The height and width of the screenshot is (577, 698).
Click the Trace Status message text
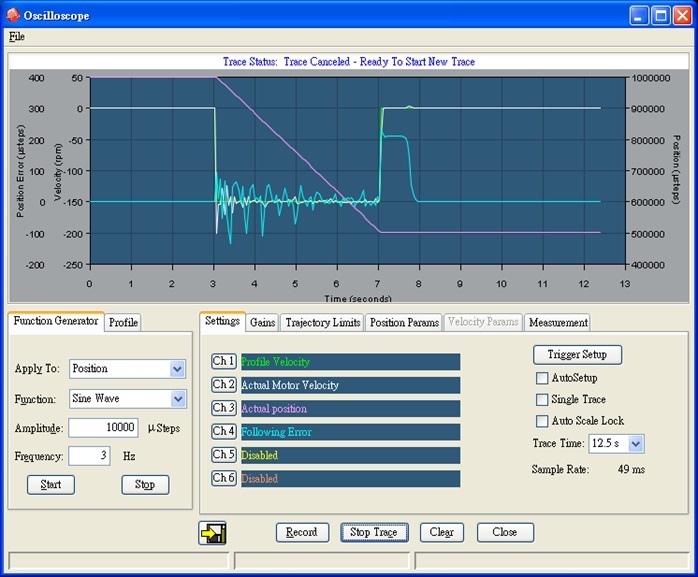pos(349,62)
